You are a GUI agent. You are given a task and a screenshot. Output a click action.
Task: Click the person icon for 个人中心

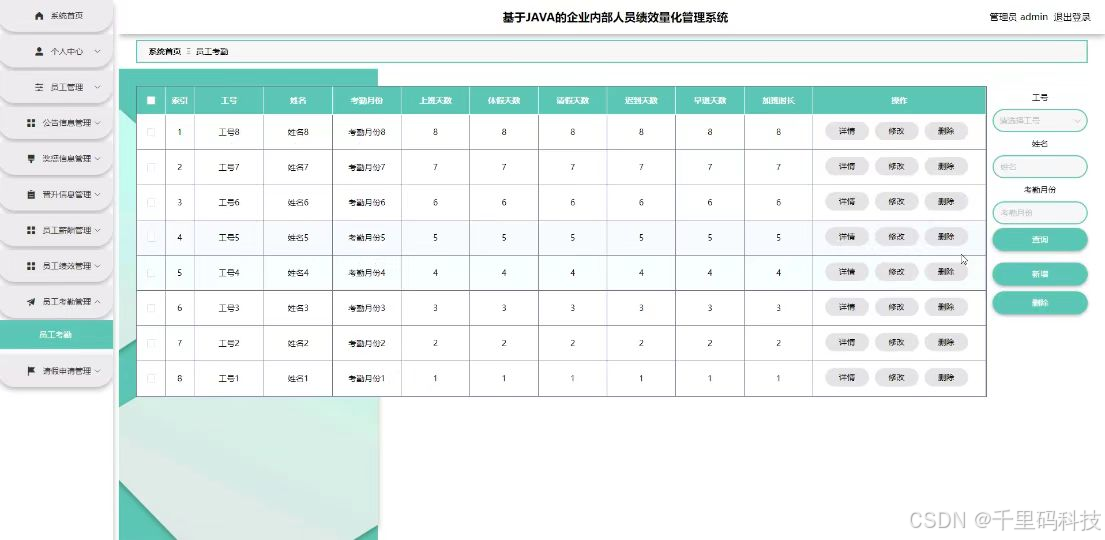coord(39,51)
